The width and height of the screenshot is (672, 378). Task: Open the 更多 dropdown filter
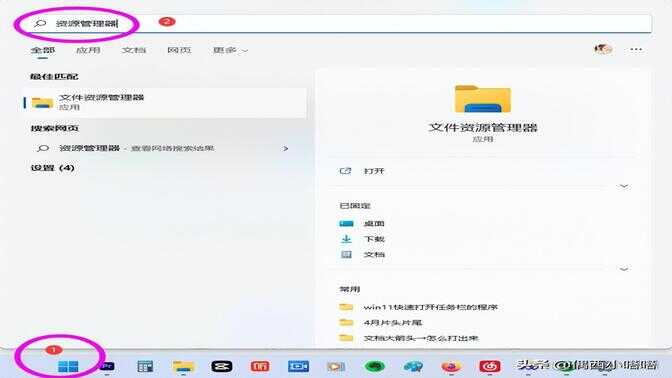pos(230,50)
